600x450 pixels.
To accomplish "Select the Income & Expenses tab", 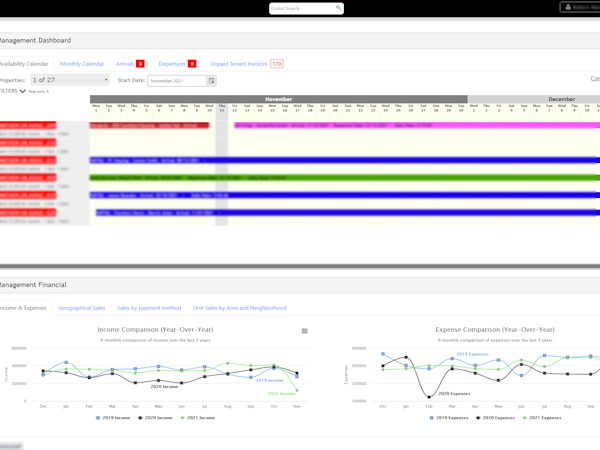I will (23, 308).
